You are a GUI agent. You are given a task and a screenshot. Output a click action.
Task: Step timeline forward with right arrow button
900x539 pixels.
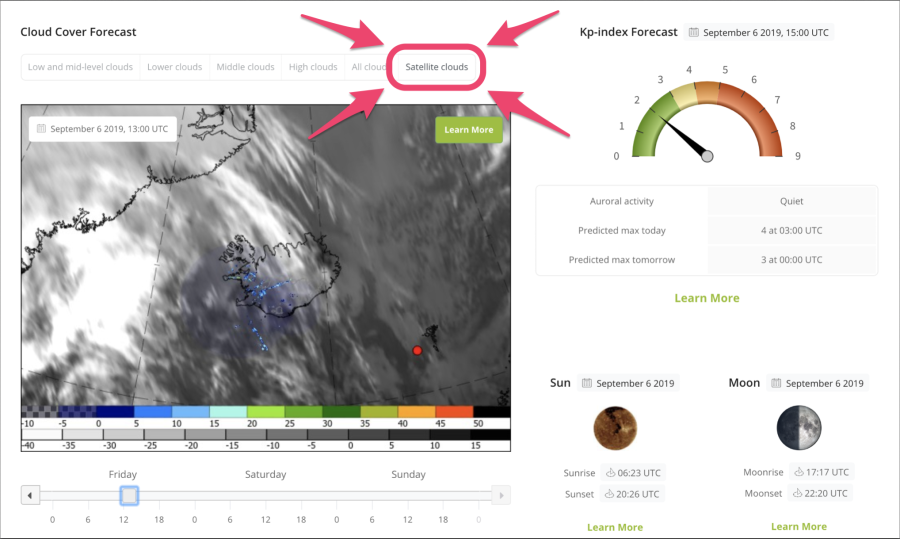(x=501, y=495)
